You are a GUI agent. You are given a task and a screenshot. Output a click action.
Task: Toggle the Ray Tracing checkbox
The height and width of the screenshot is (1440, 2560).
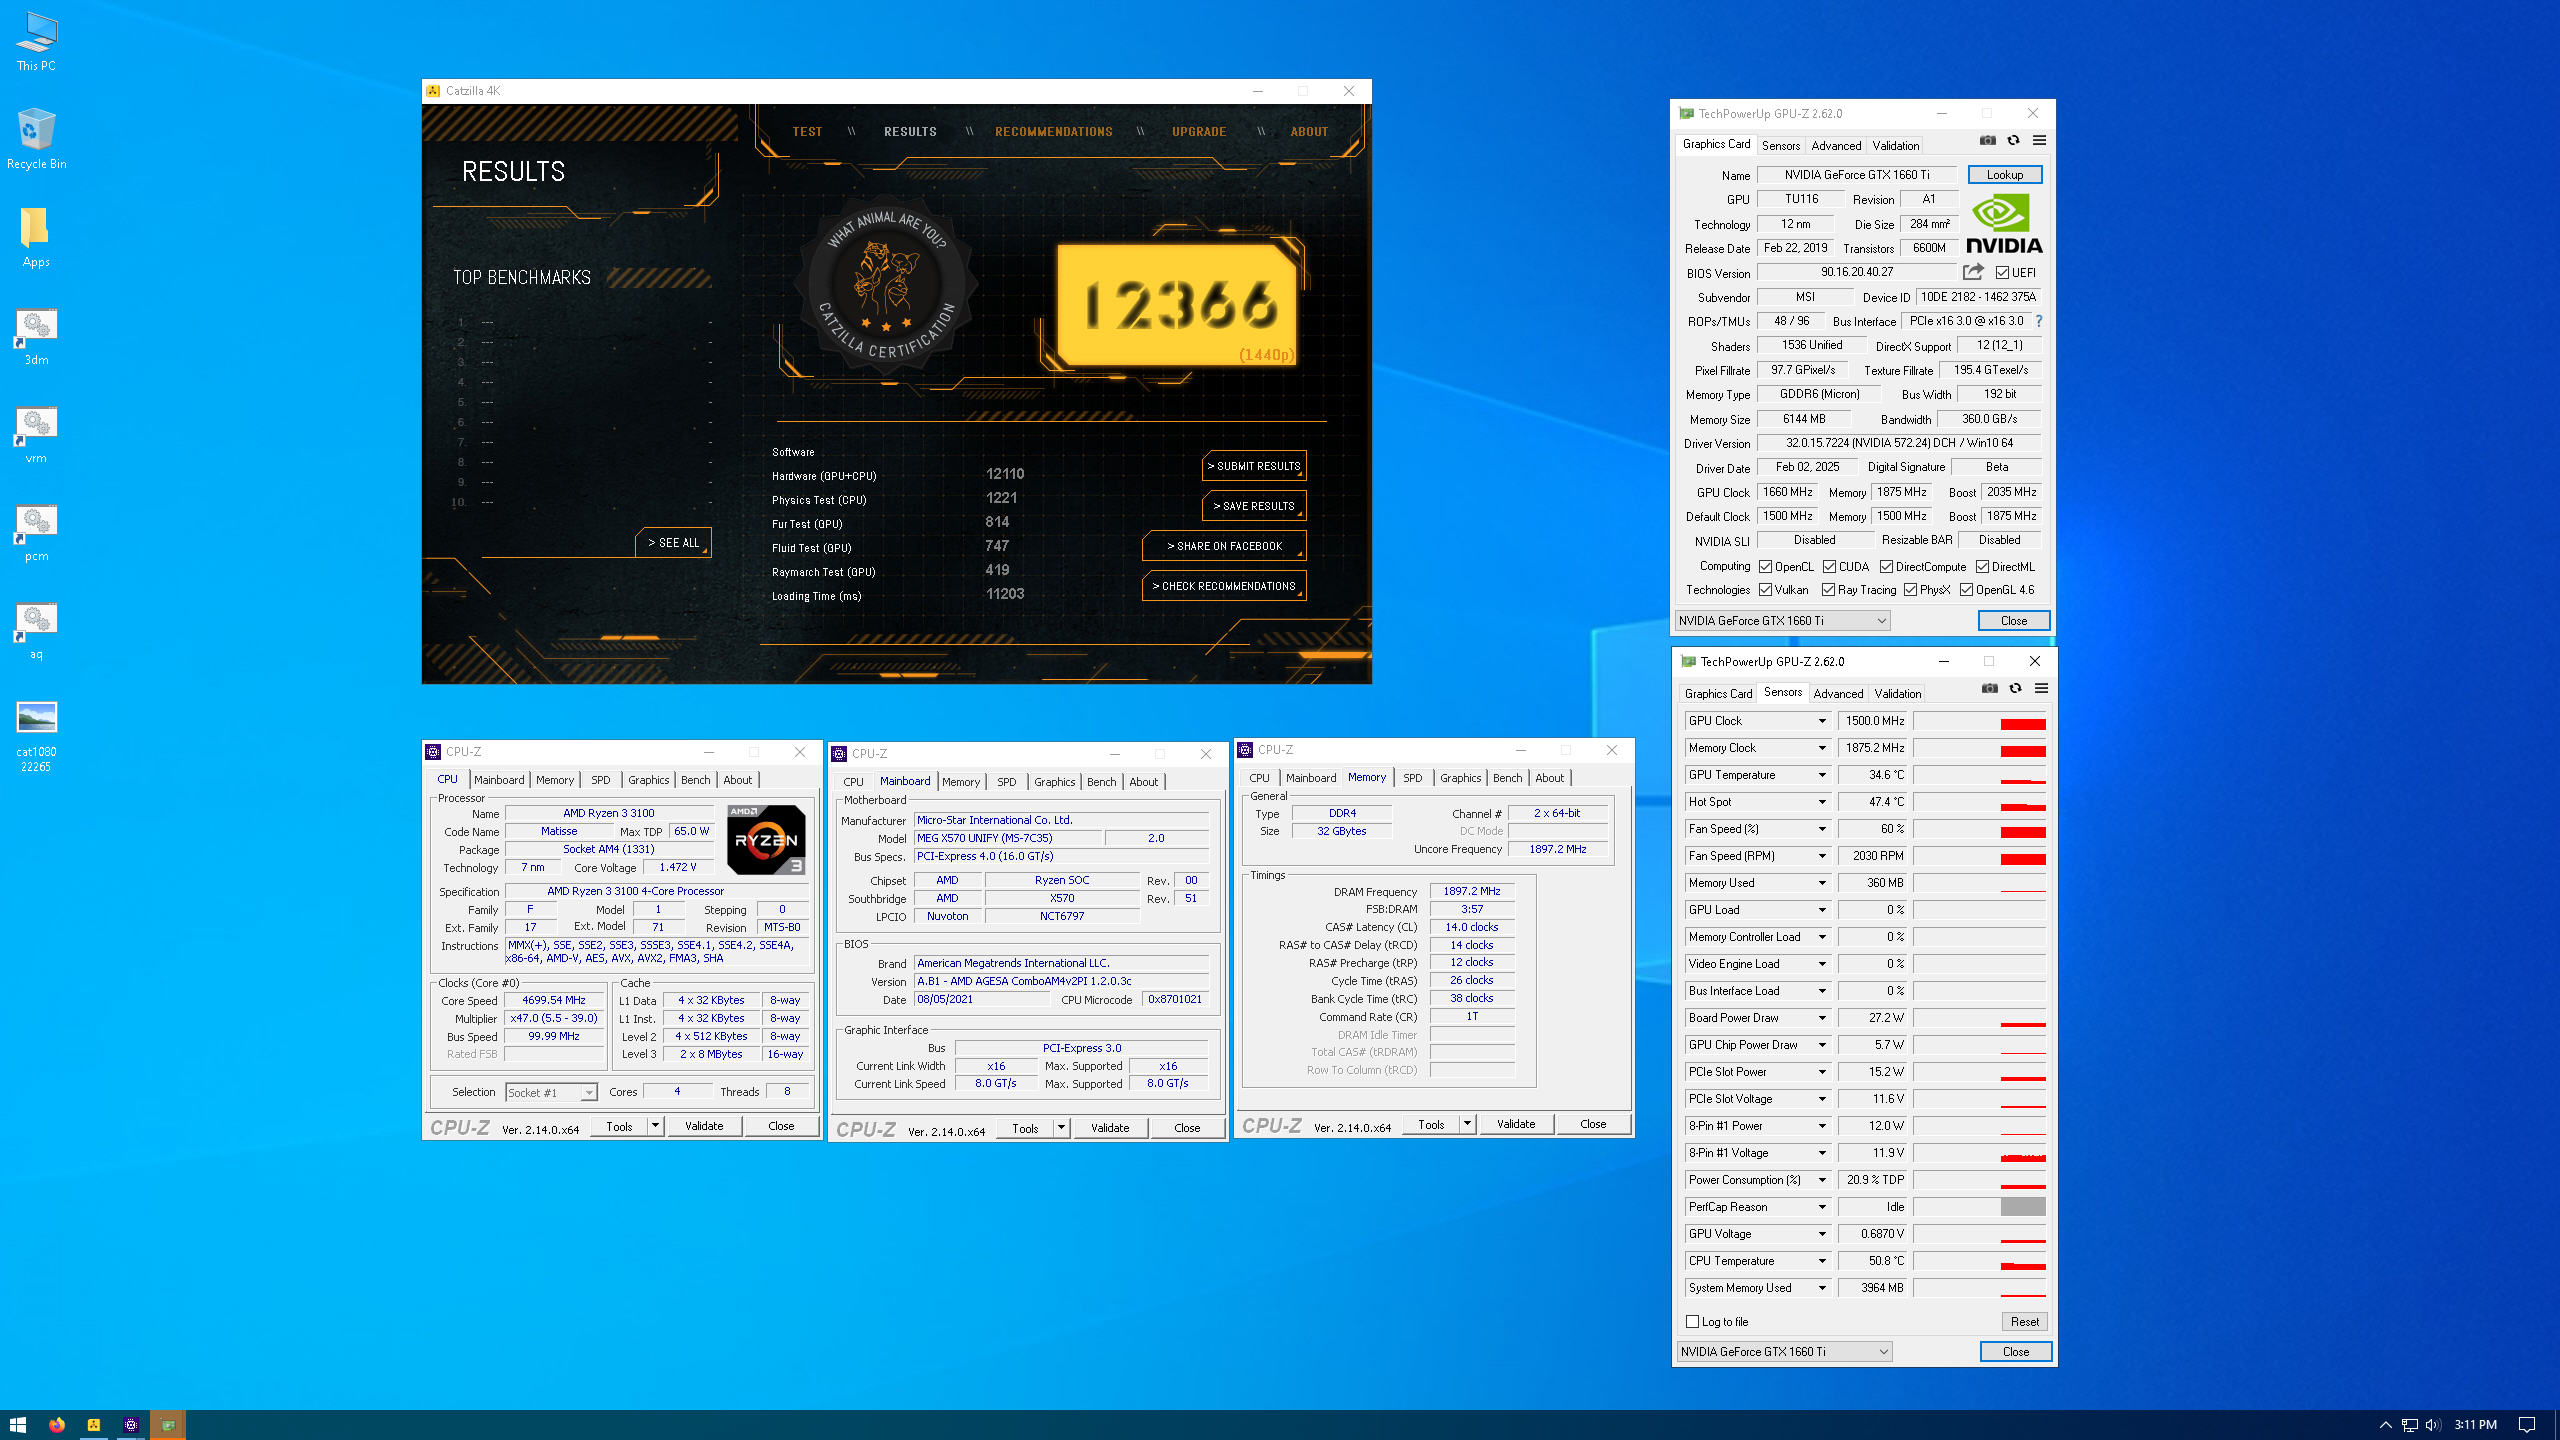point(1829,590)
